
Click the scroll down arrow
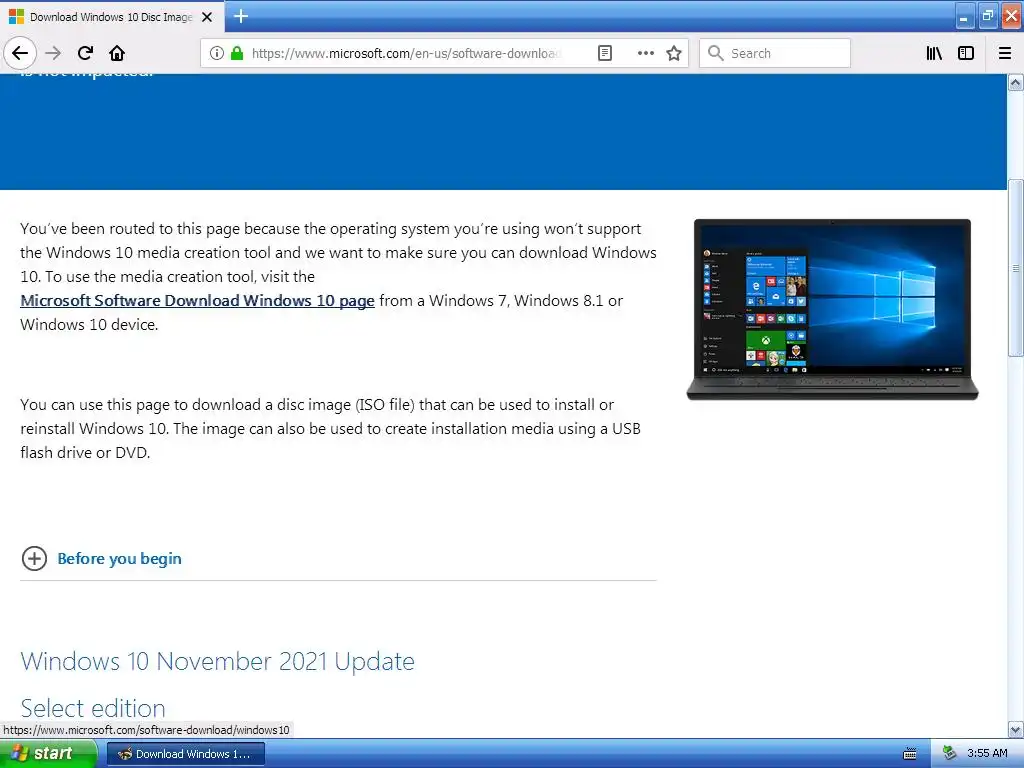[1016, 729]
